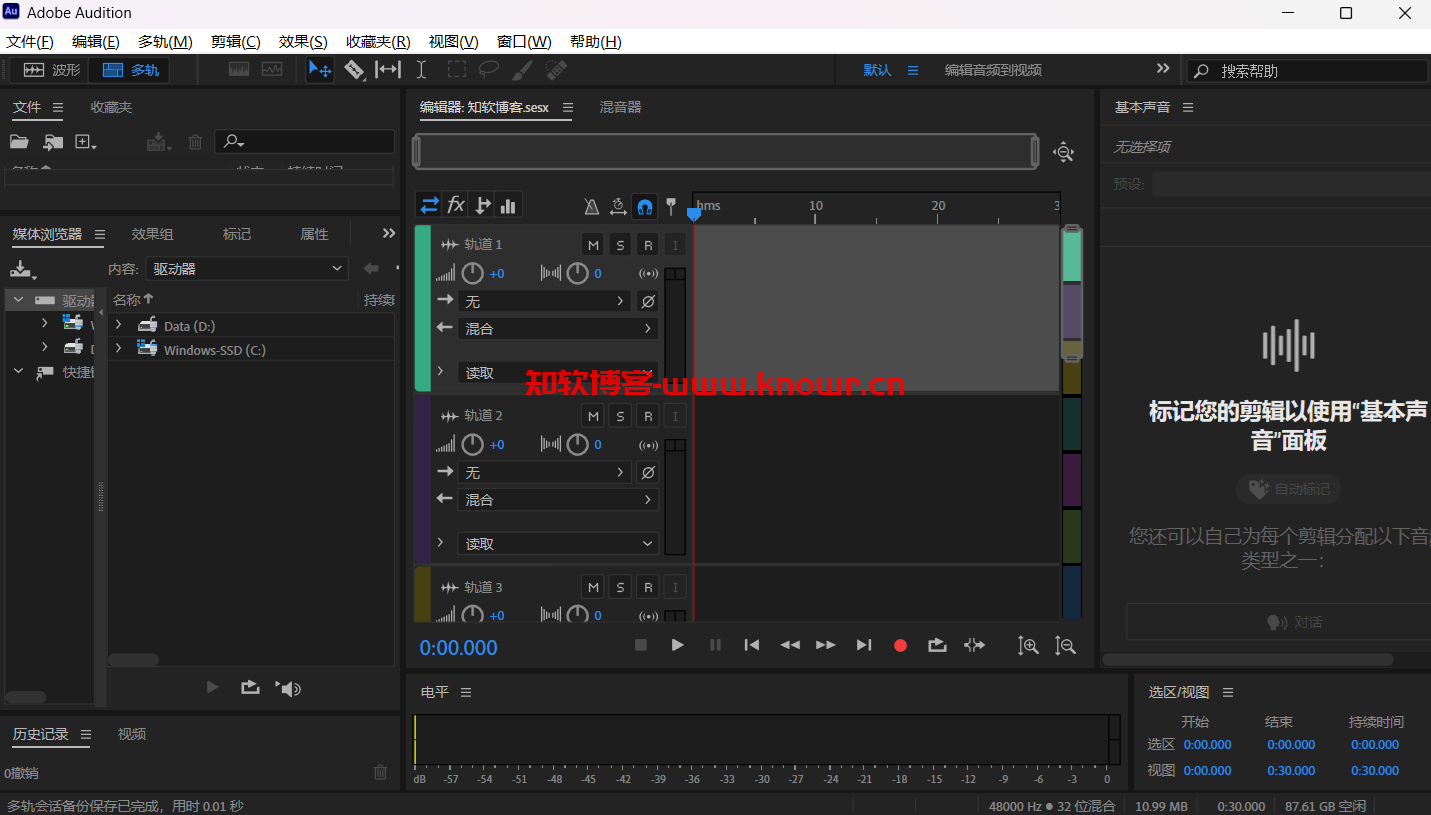Screen dimensions: 1431x815
Task: Toggle snapping magnet icon
Action: point(645,206)
